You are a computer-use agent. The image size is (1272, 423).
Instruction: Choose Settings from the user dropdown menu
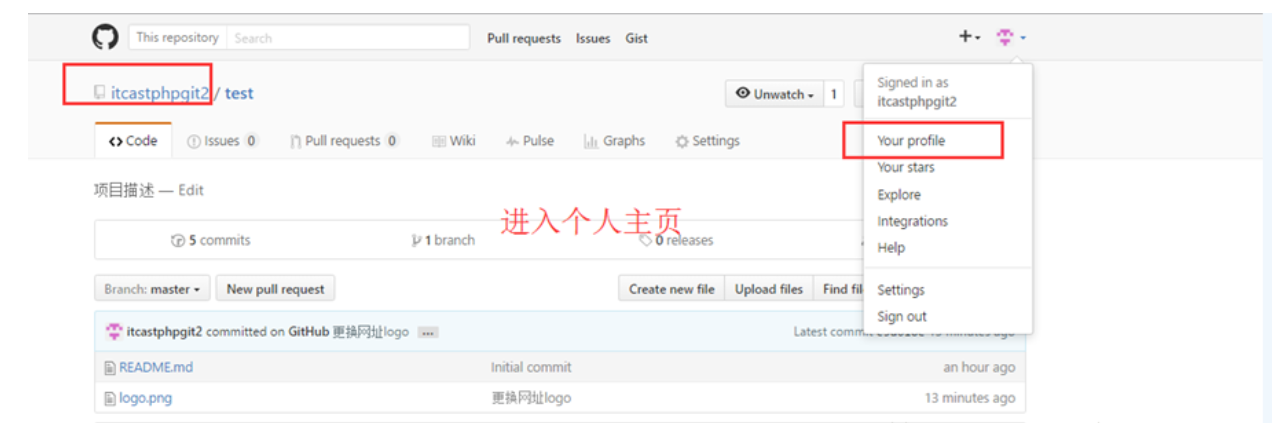point(901,290)
